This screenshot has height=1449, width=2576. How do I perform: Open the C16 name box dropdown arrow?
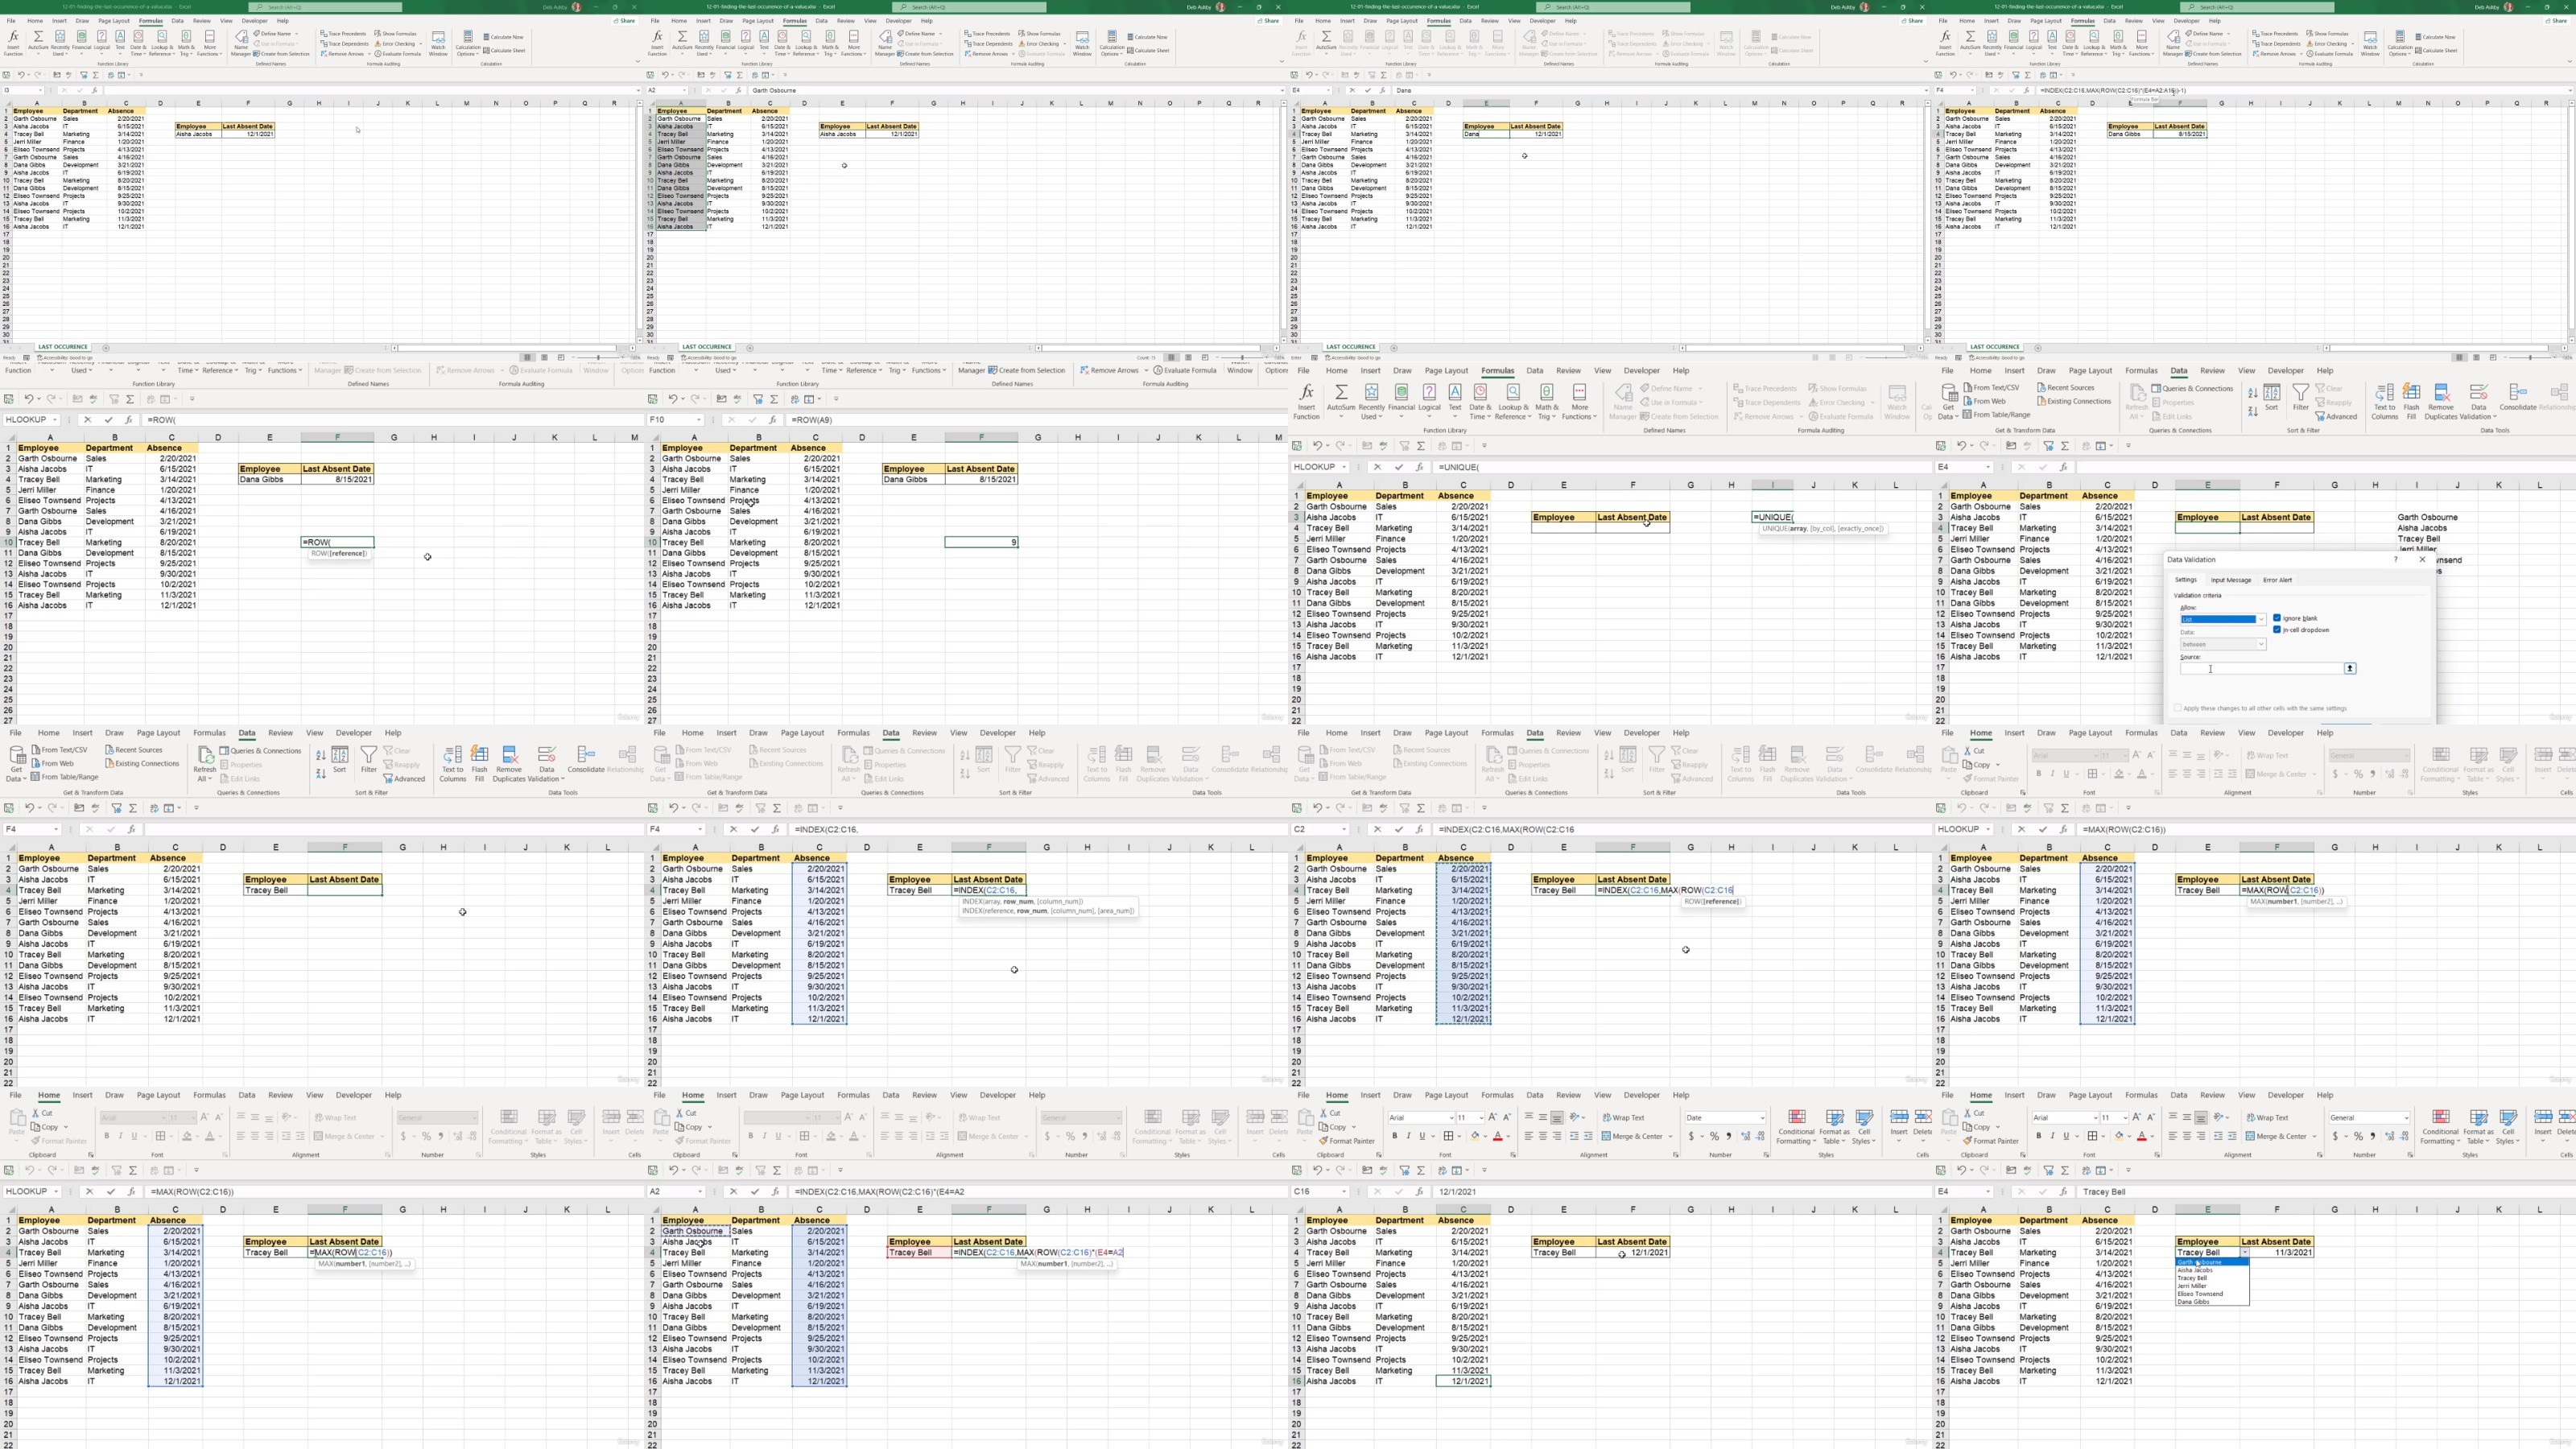pyautogui.click(x=1344, y=1191)
